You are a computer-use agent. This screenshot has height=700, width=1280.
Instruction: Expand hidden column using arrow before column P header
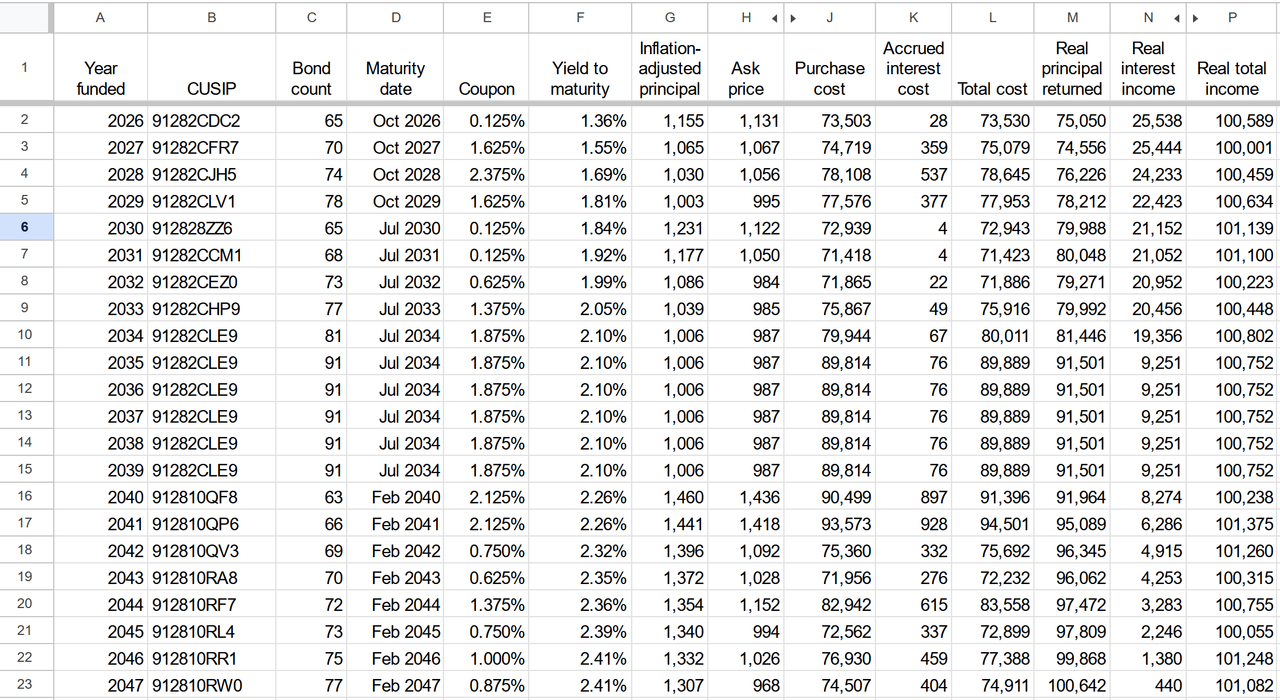[x=1196, y=18]
